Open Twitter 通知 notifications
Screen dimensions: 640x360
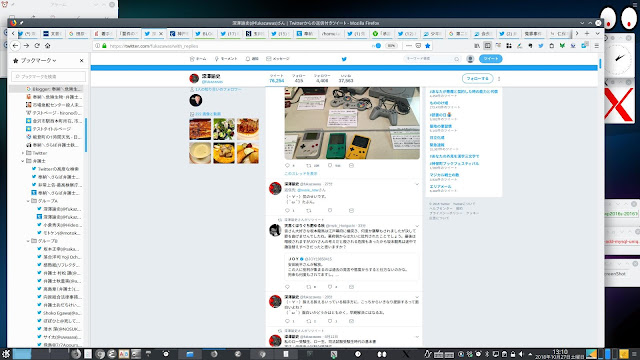(252, 59)
